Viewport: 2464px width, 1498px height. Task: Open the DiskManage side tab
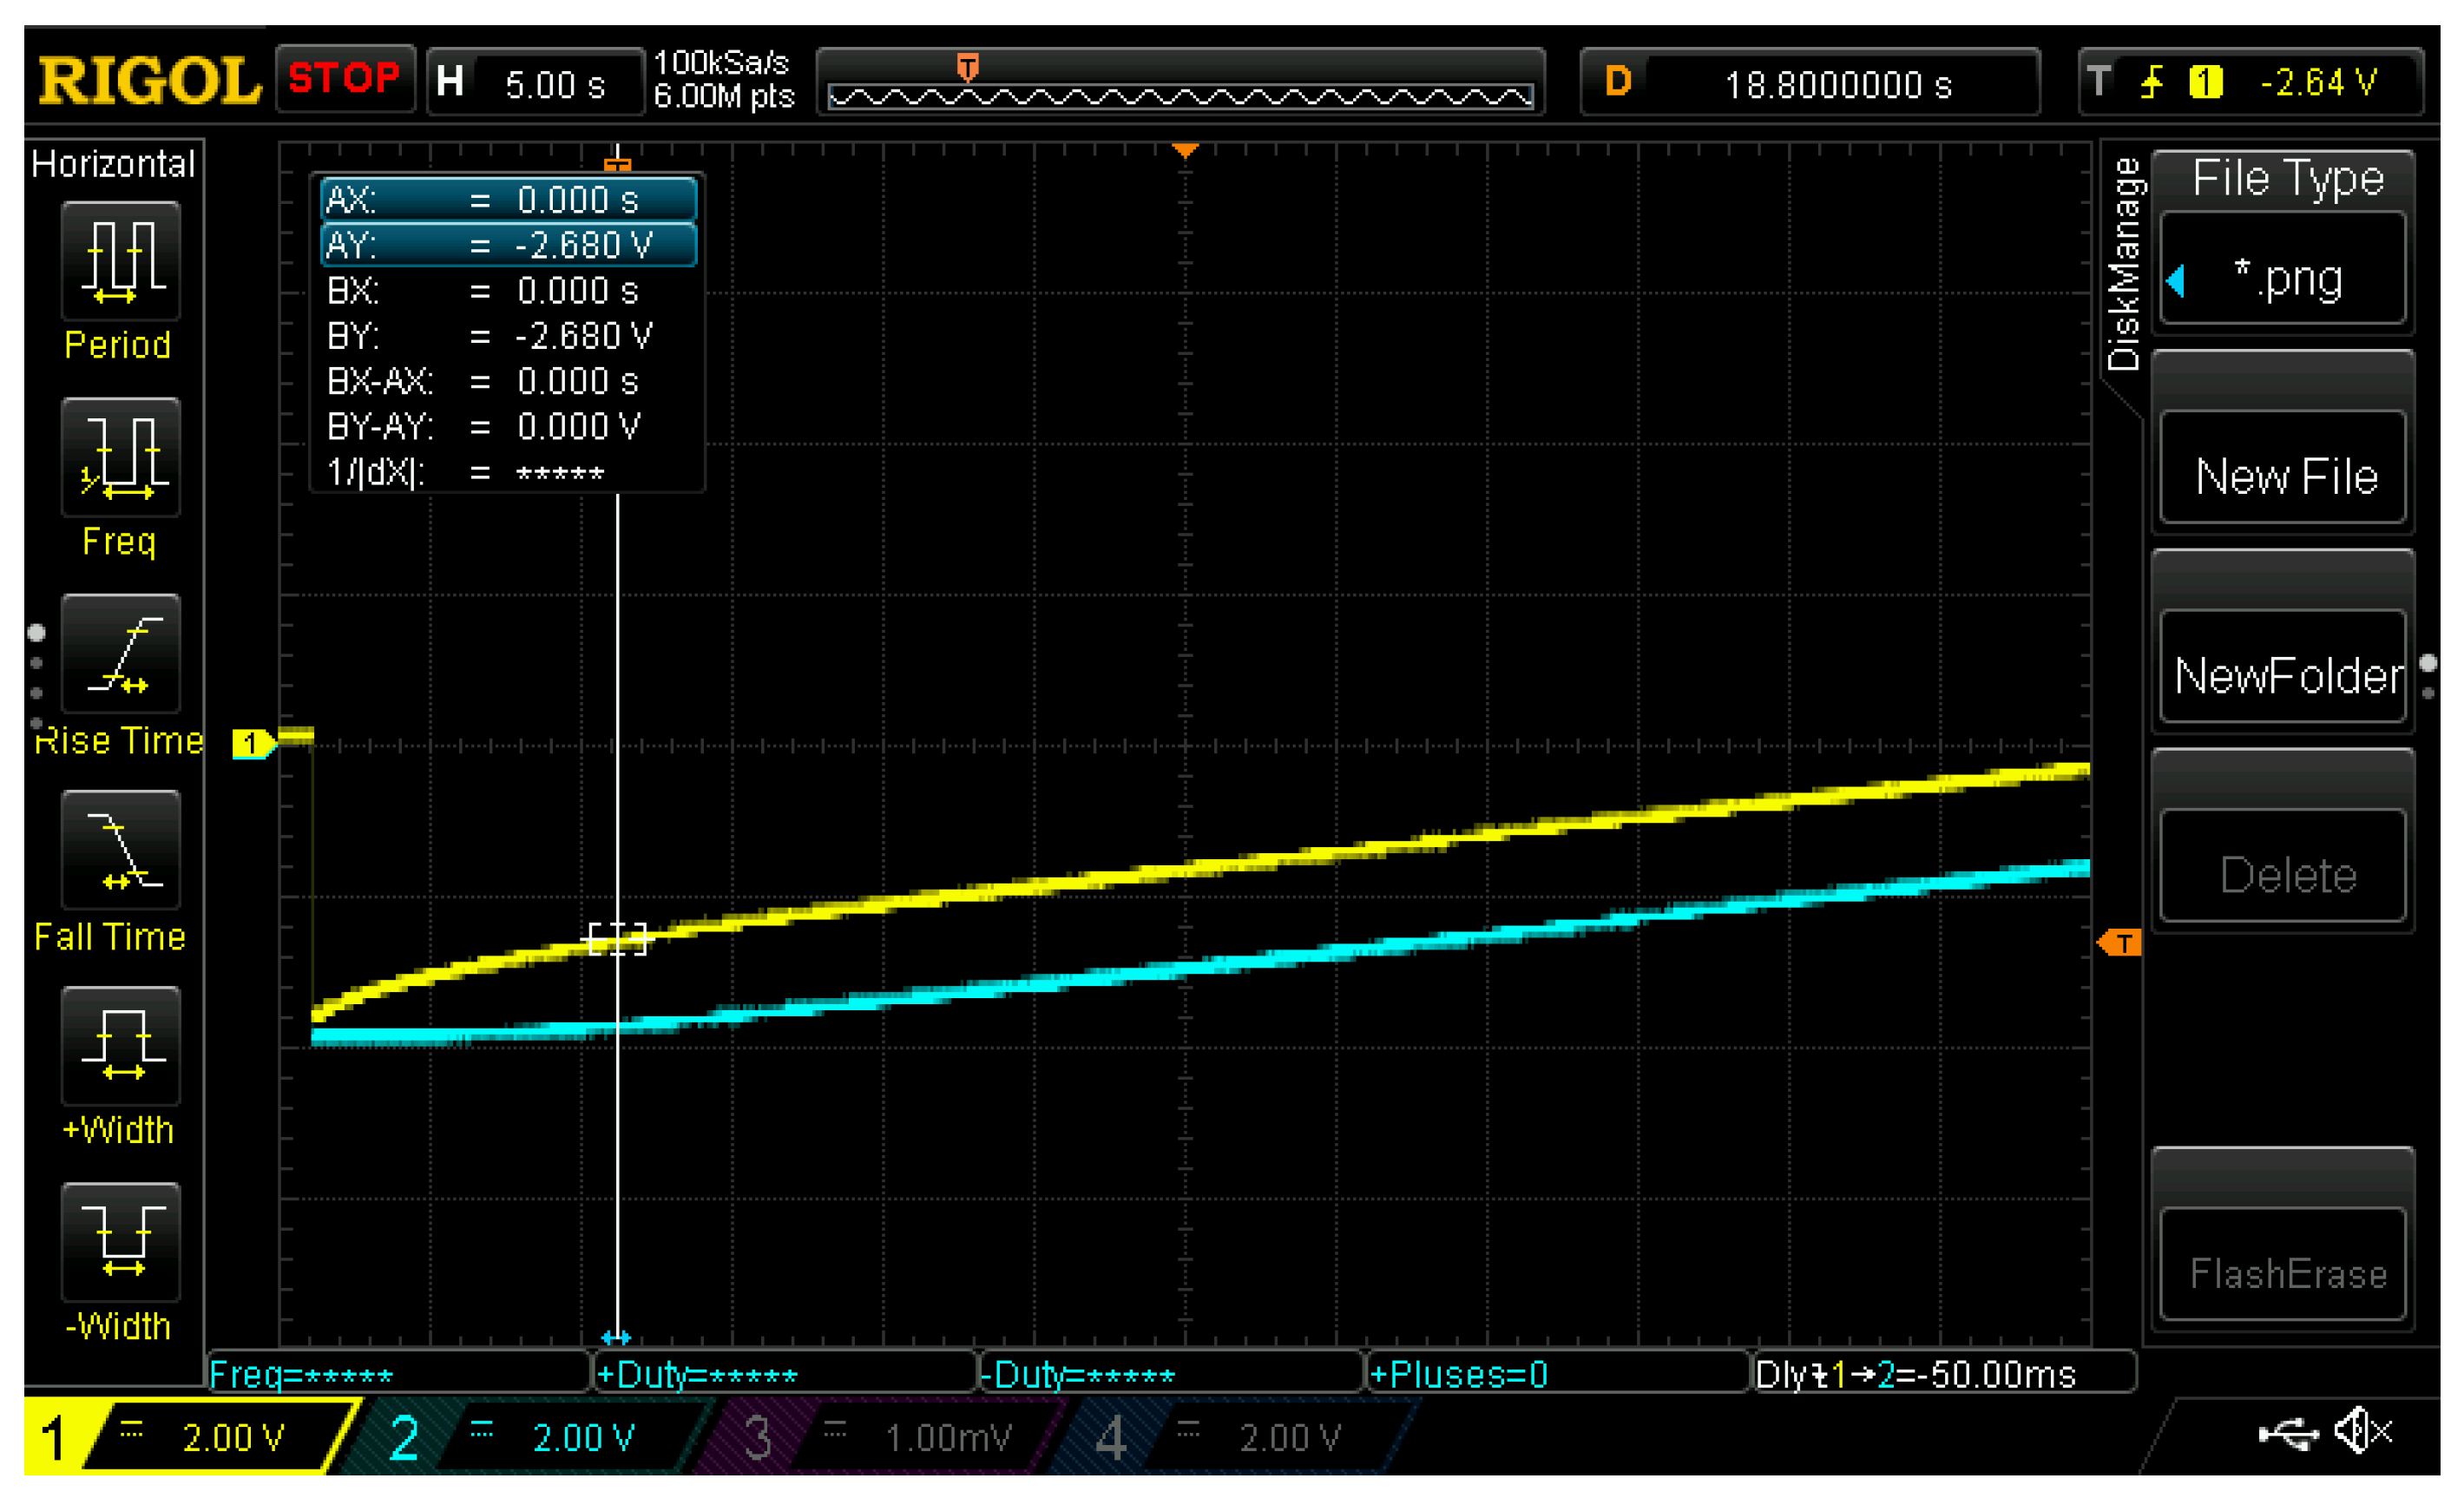click(2122, 265)
